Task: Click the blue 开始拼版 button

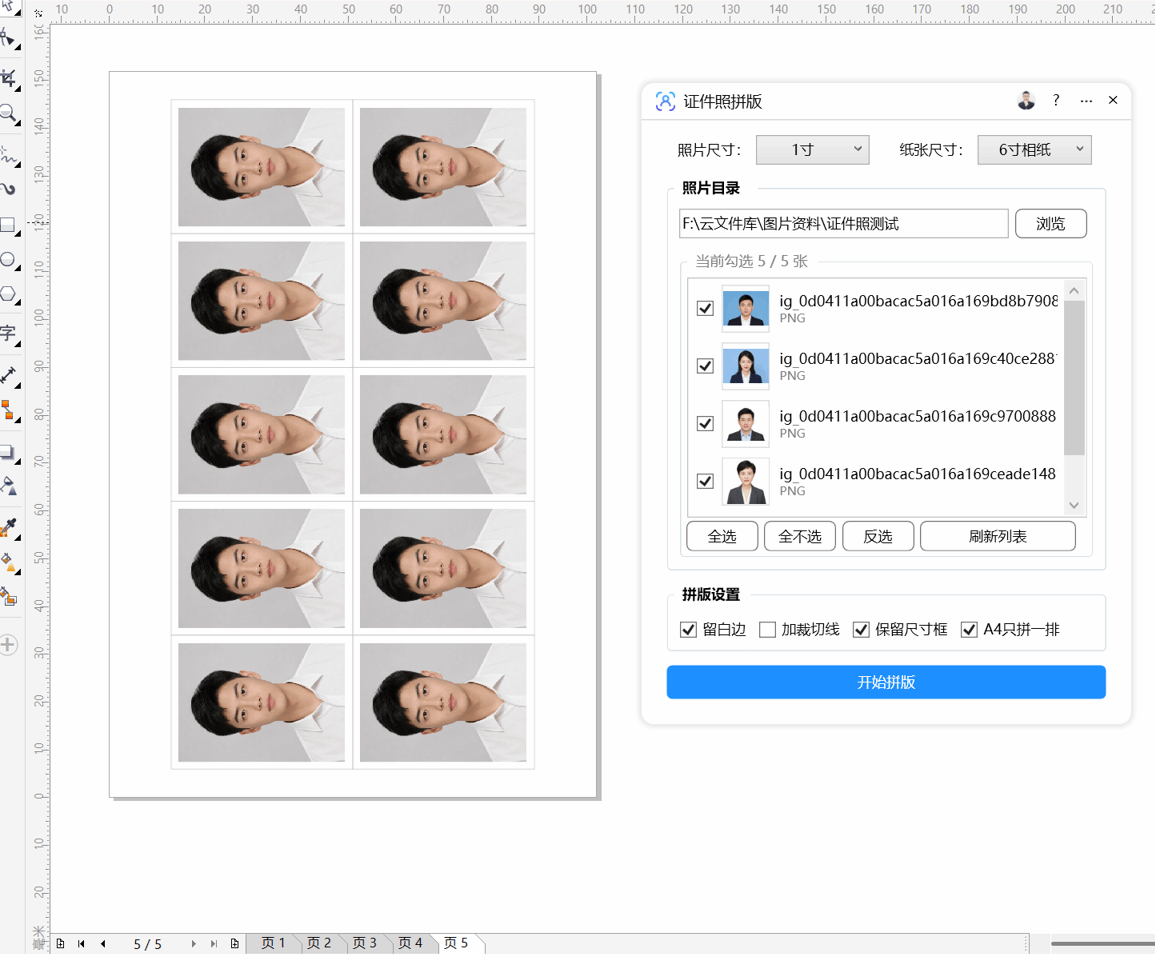Action: click(x=886, y=682)
